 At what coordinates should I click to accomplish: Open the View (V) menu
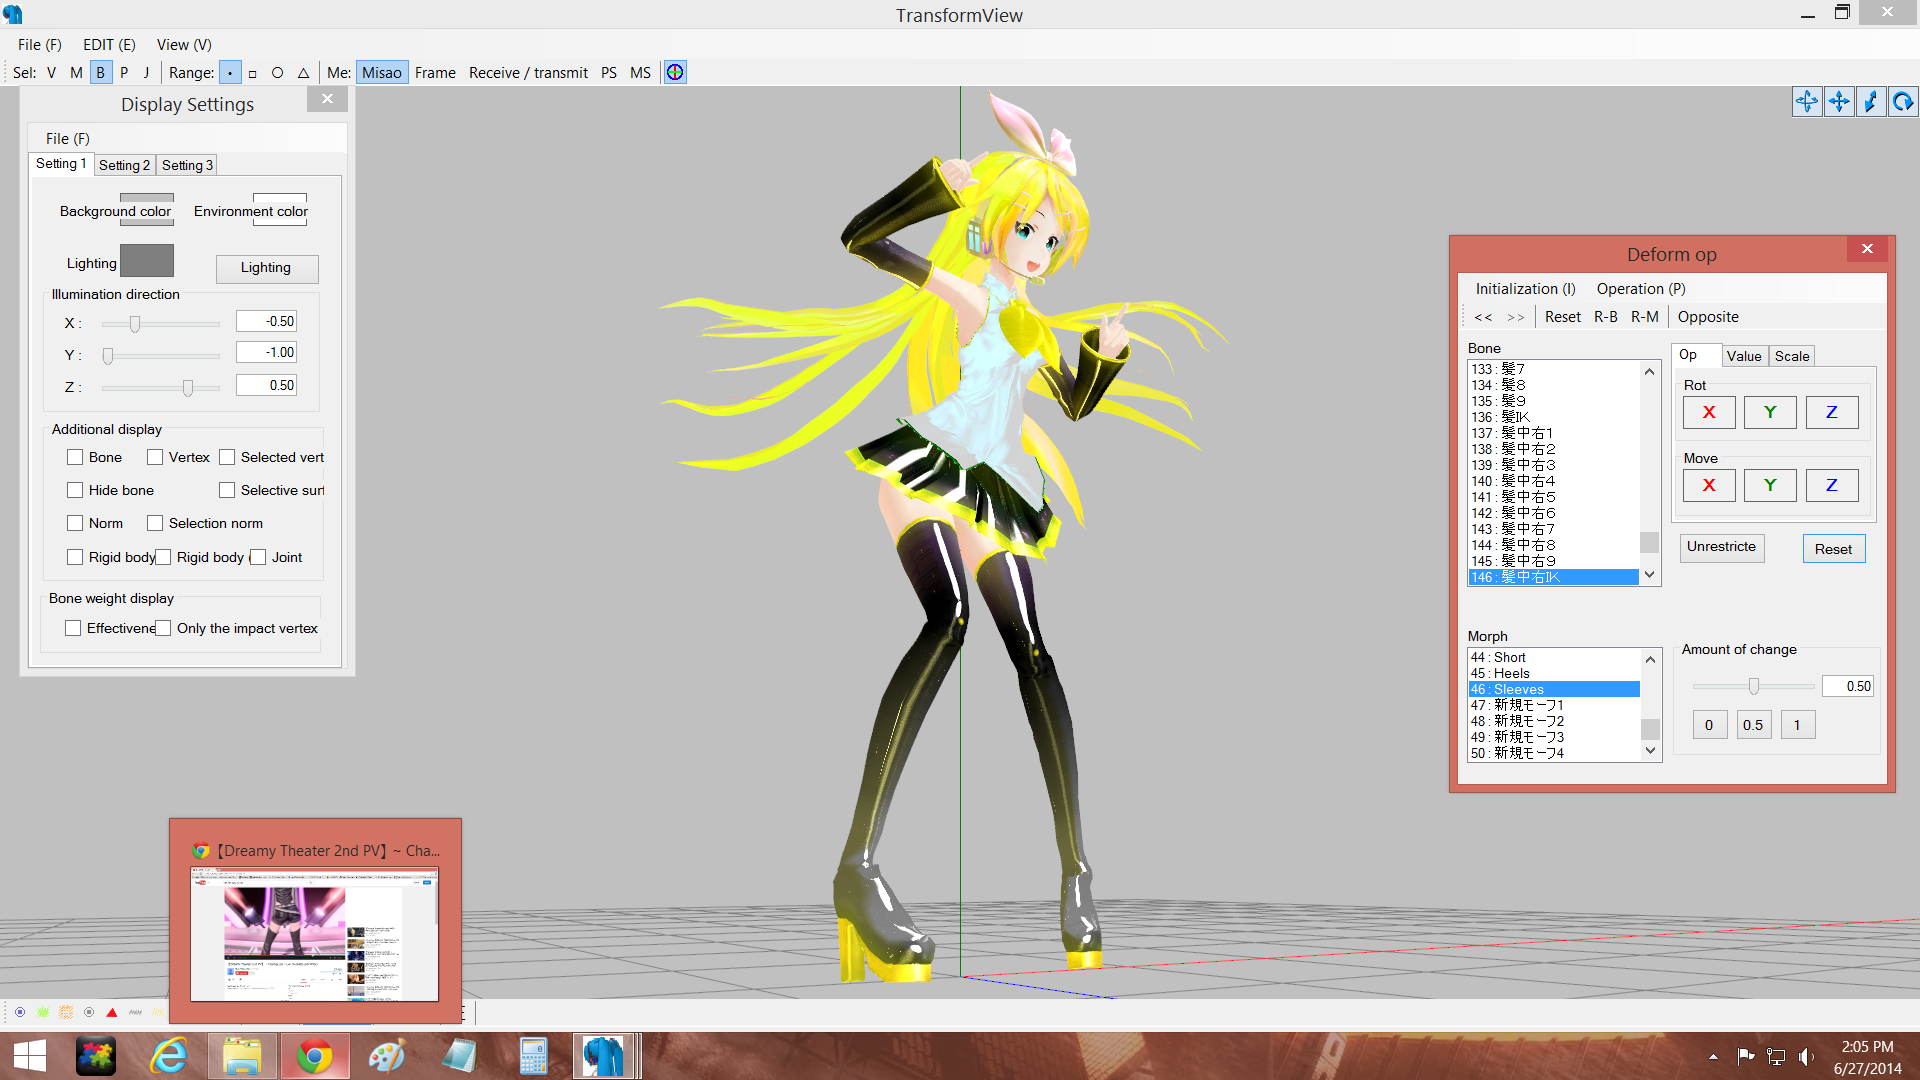(x=184, y=44)
